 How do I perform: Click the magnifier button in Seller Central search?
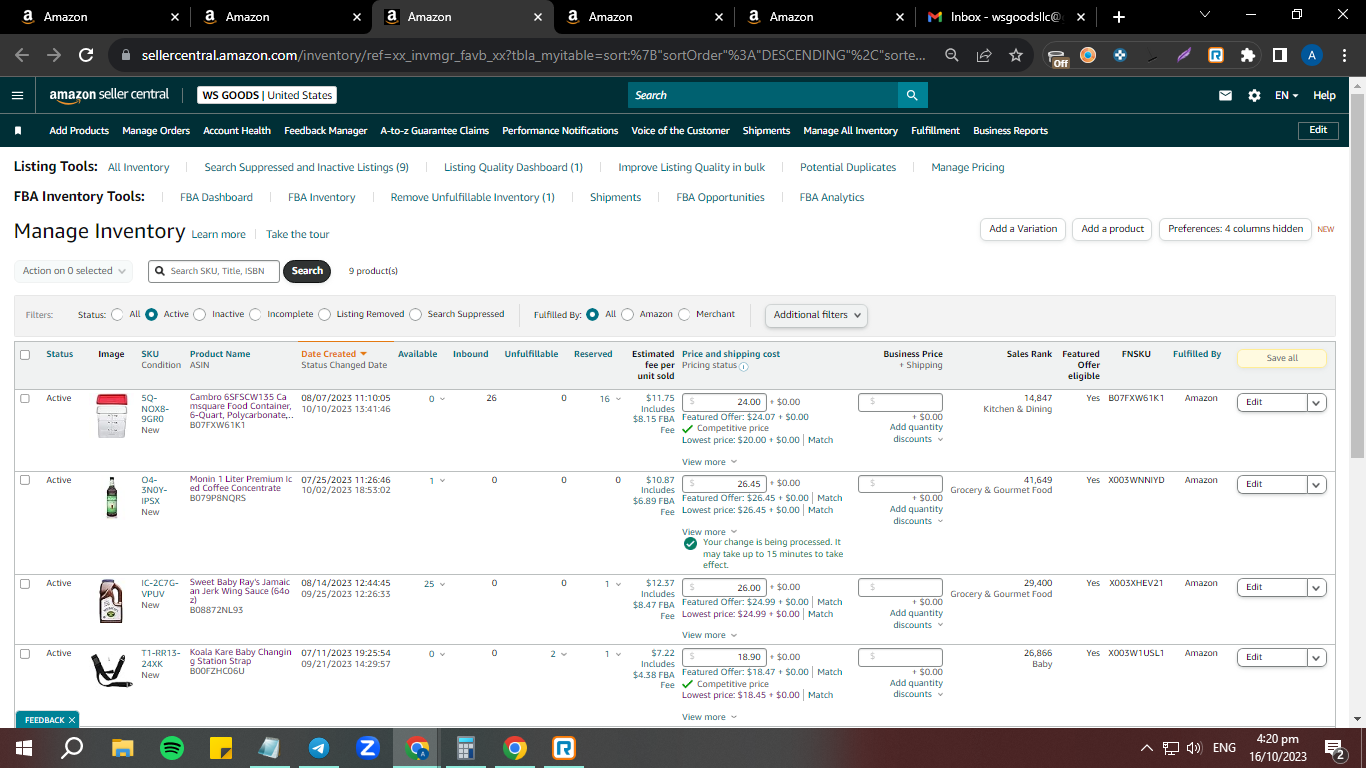point(912,95)
